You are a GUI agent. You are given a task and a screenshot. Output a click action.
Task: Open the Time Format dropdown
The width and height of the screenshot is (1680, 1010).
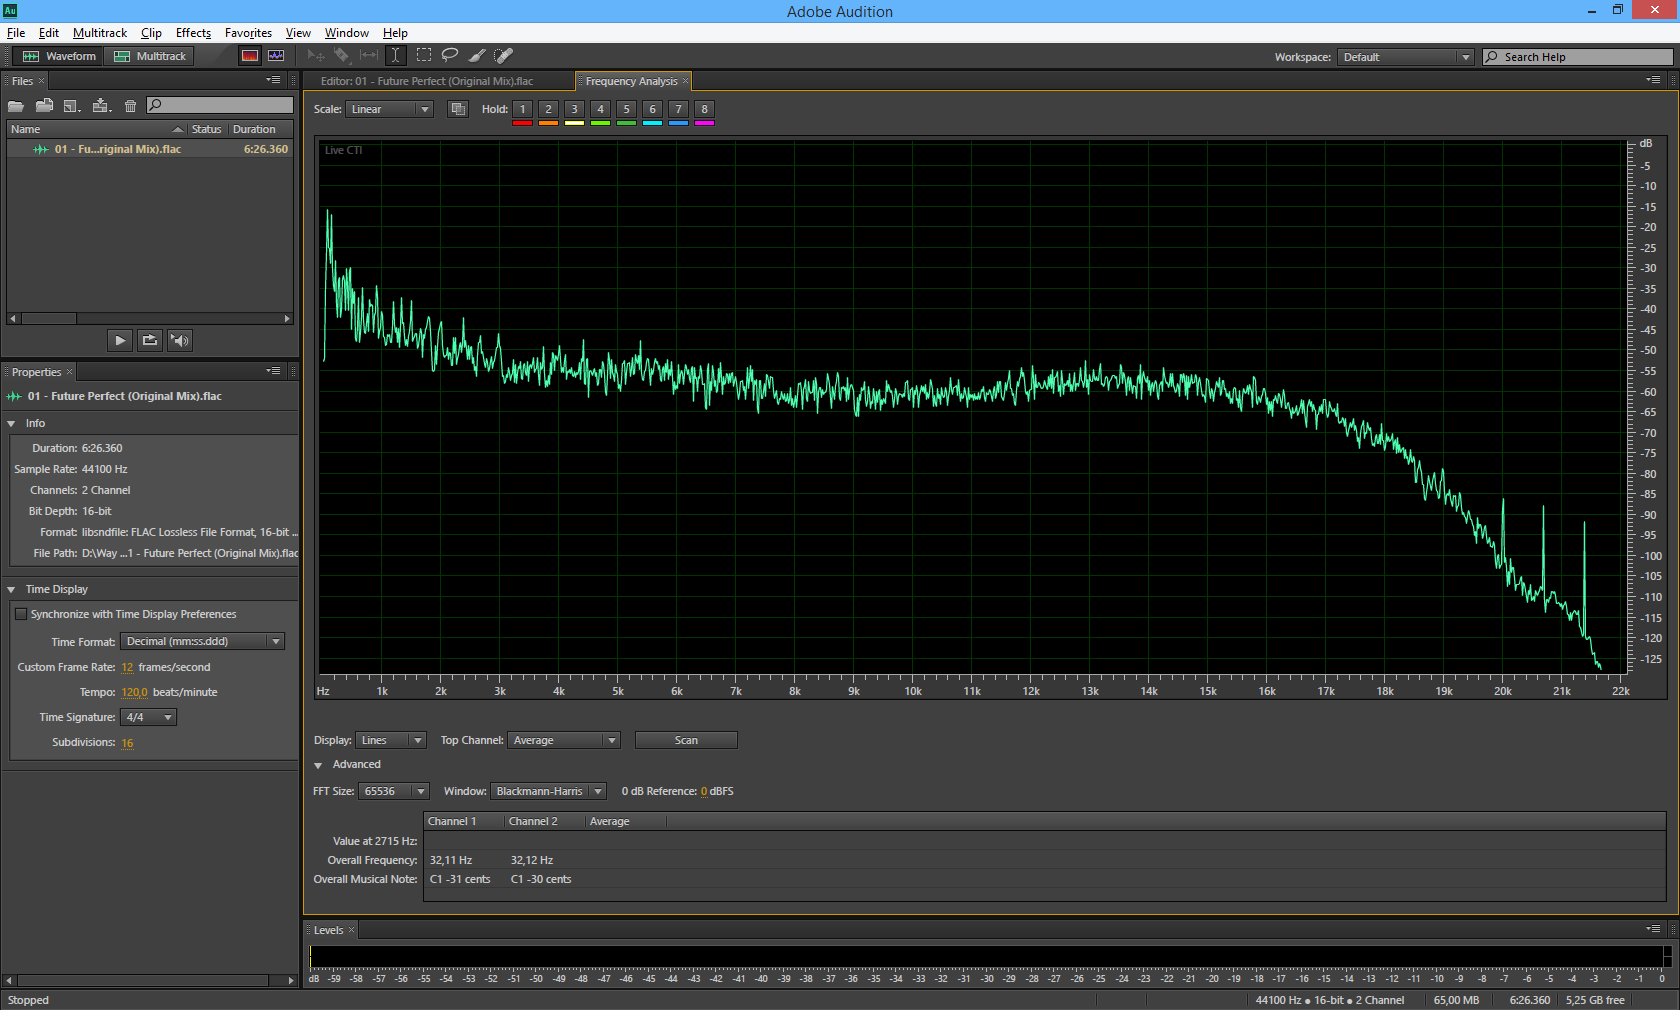[x=203, y=641]
